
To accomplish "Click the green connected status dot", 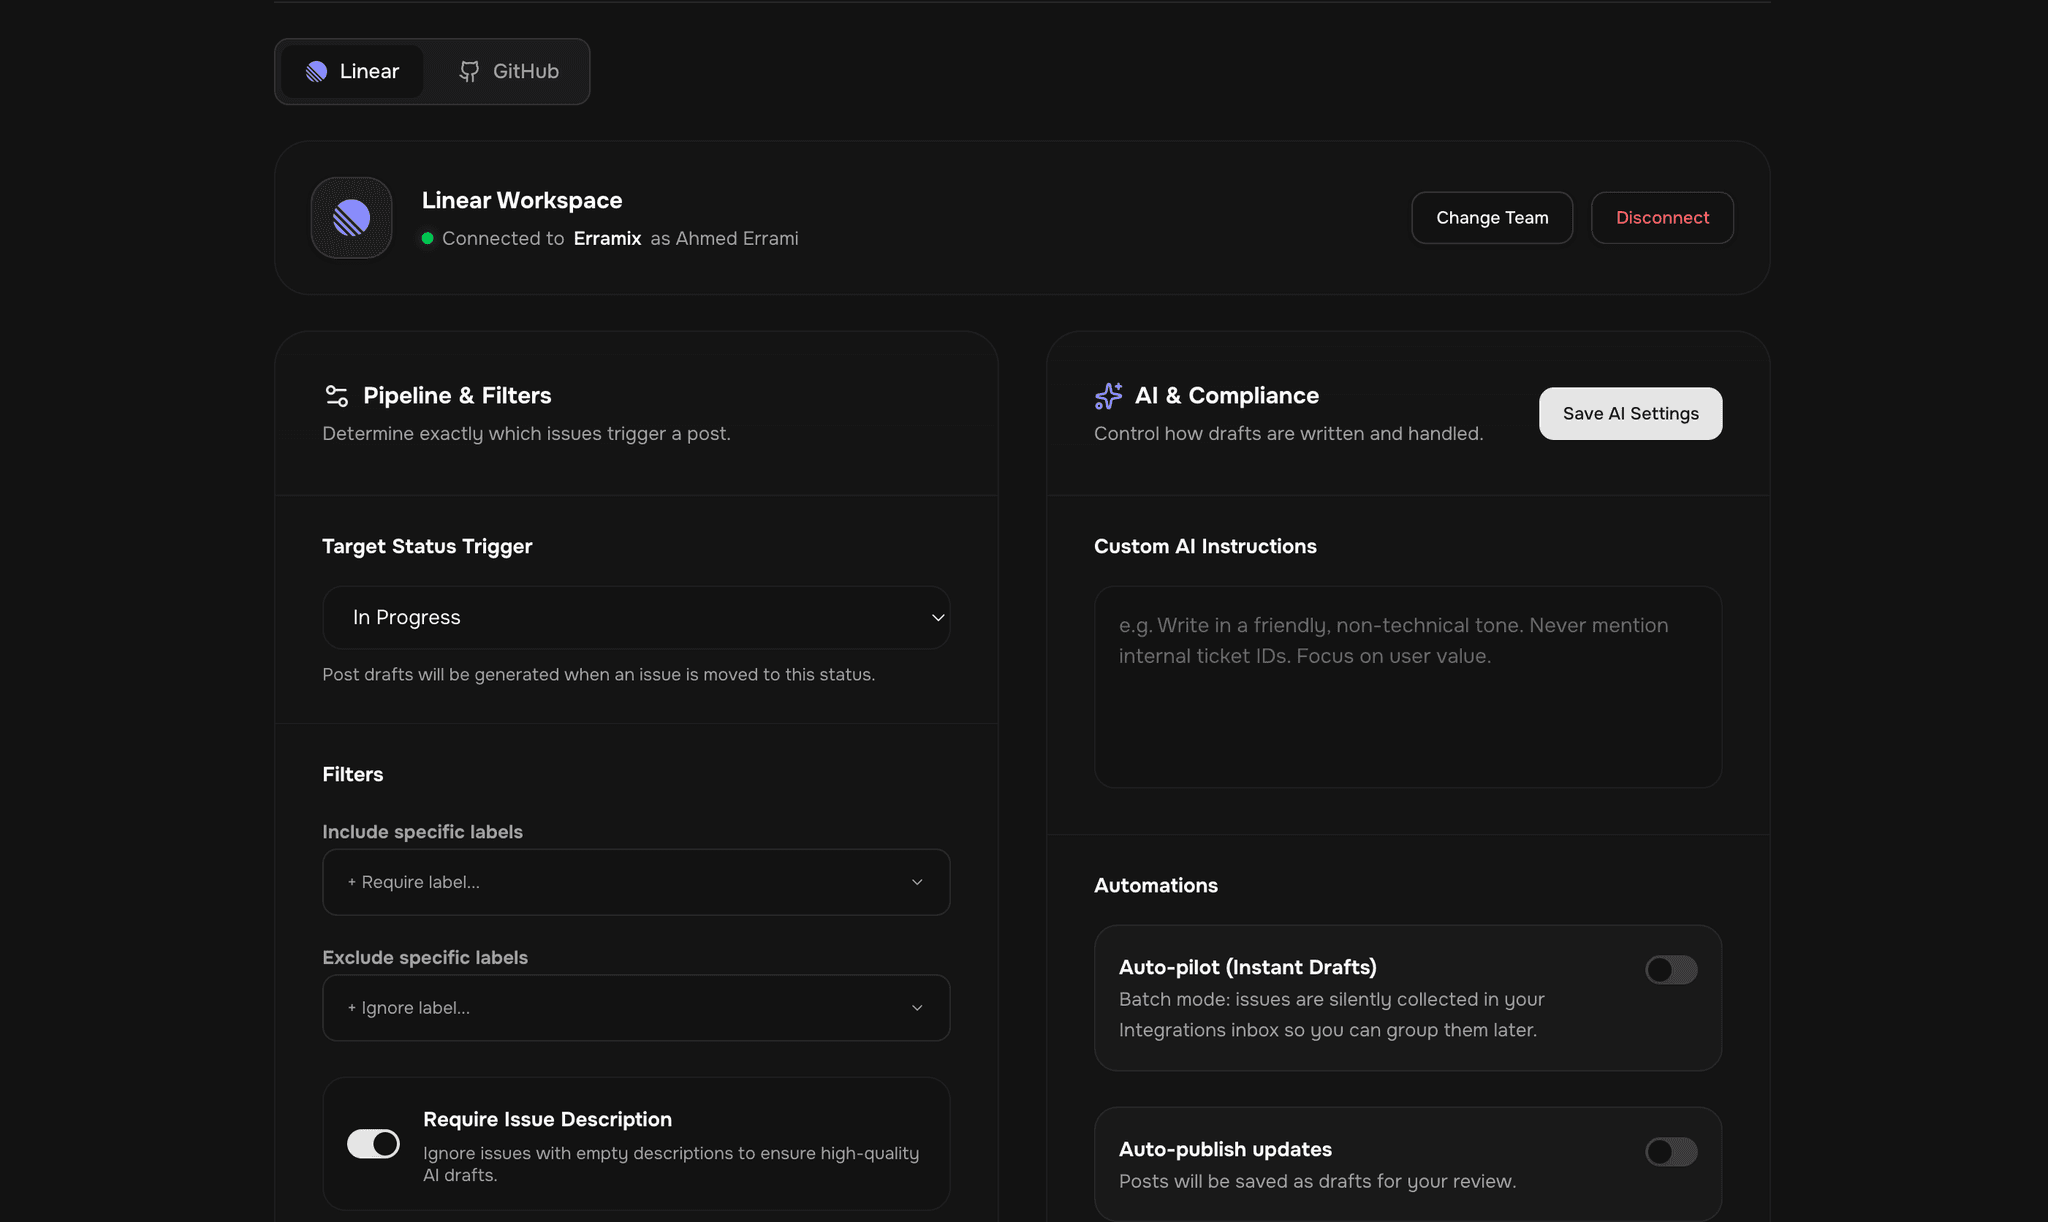I will click(428, 238).
